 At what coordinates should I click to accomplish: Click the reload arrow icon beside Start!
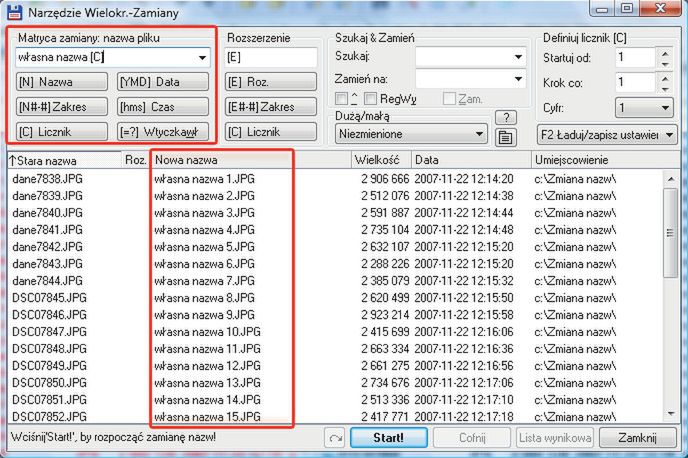[x=336, y=438]
